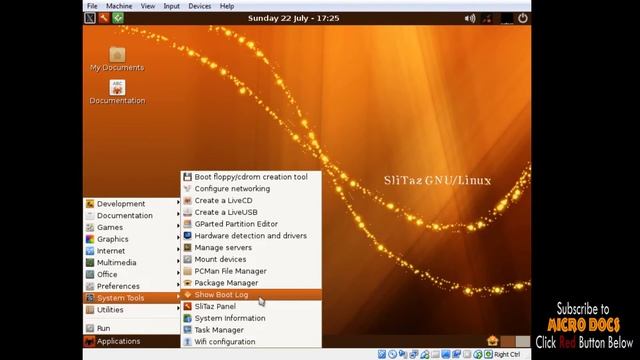Open the terminal icon in the top panel
This screenshot has width=640, height=360.
point(90,18)
